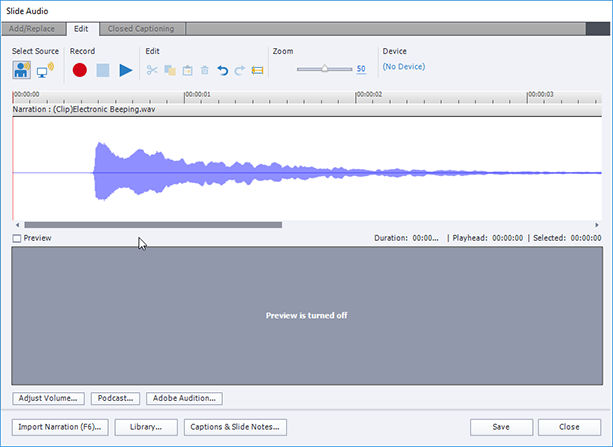
Task: Open the Adjust Volume dialog
Action: (x=48, y=398)
